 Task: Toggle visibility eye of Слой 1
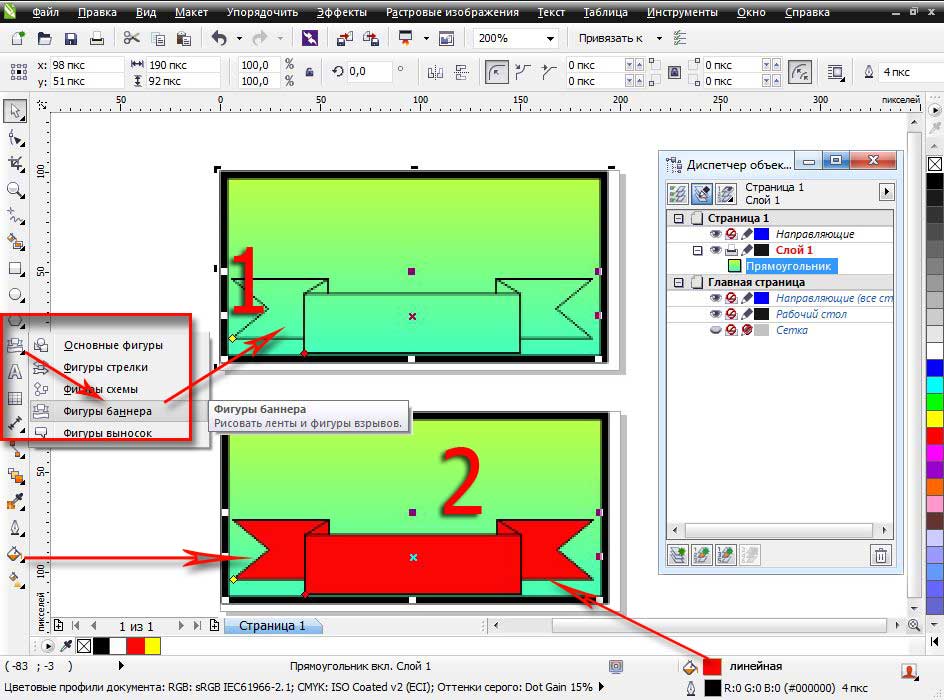715,250
